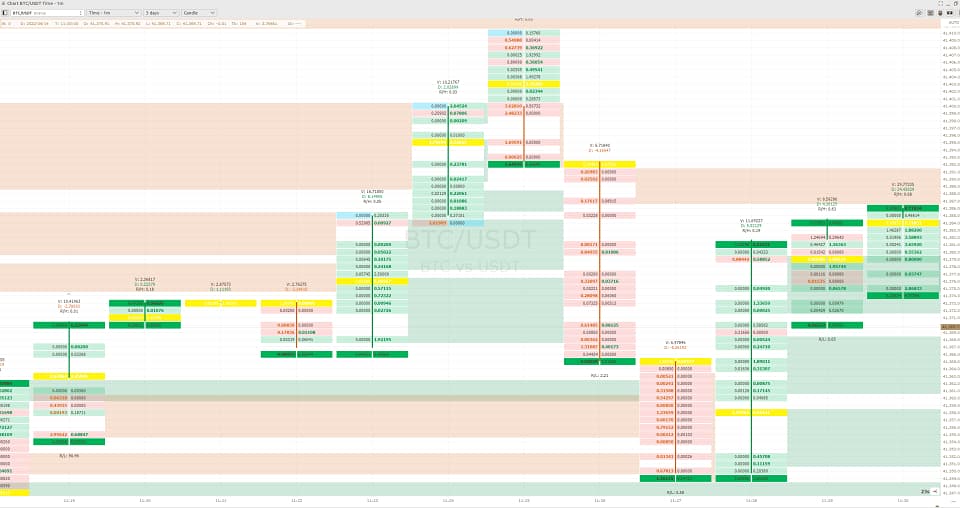The height and width of the screenshot is (508, 960).
Task: Click the screenshot camera icon in top-right toolbar
Action: pyautogui.click(x=951, y=13)
